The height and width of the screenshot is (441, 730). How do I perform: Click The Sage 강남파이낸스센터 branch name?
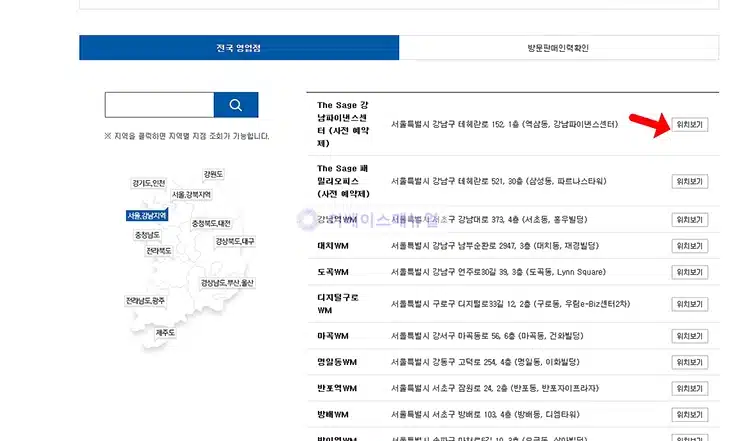click(343, 124)
